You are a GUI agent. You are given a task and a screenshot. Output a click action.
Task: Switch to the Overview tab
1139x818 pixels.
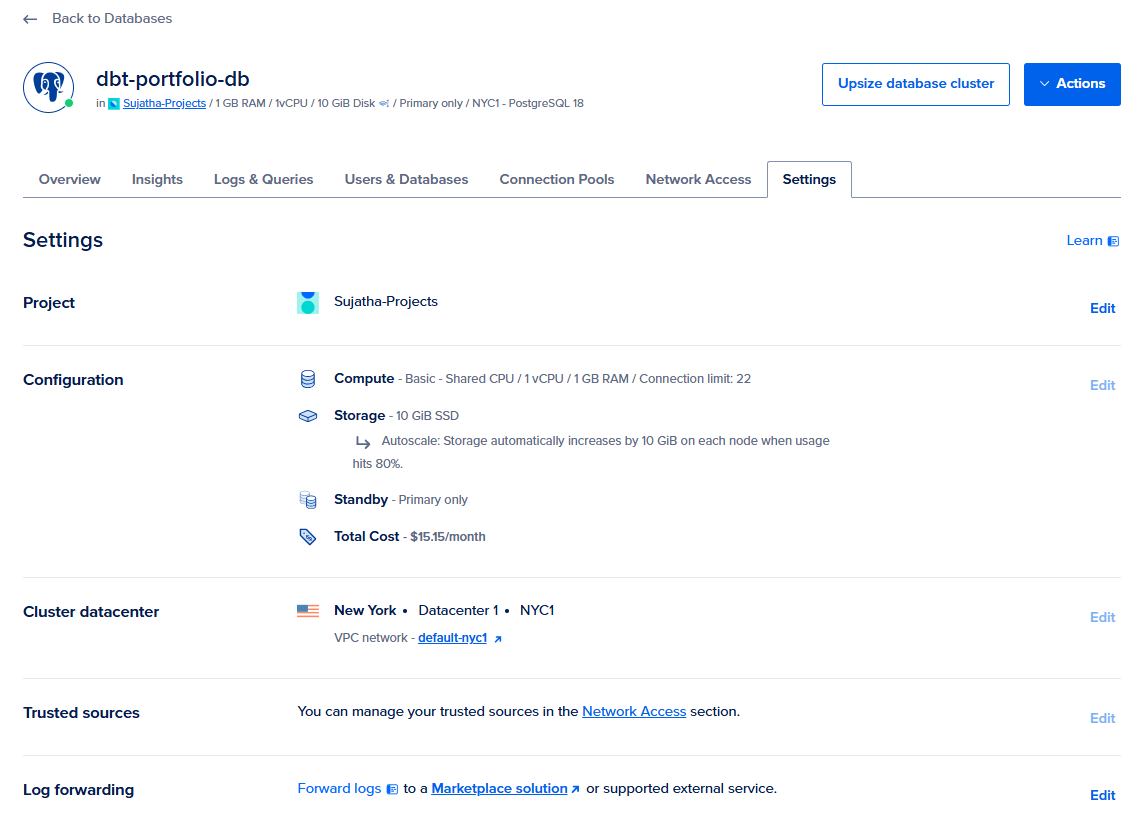coord(70,179)
